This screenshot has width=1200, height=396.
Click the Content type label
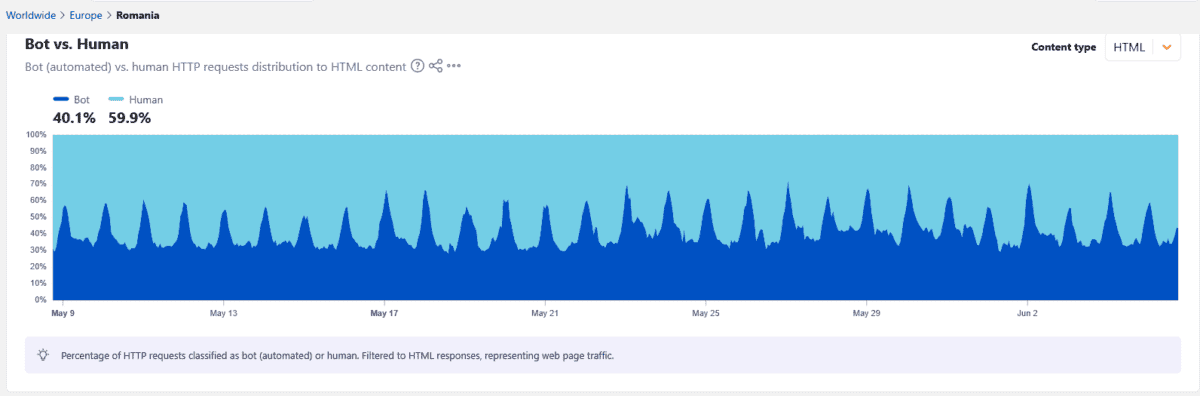(1063, 47)
